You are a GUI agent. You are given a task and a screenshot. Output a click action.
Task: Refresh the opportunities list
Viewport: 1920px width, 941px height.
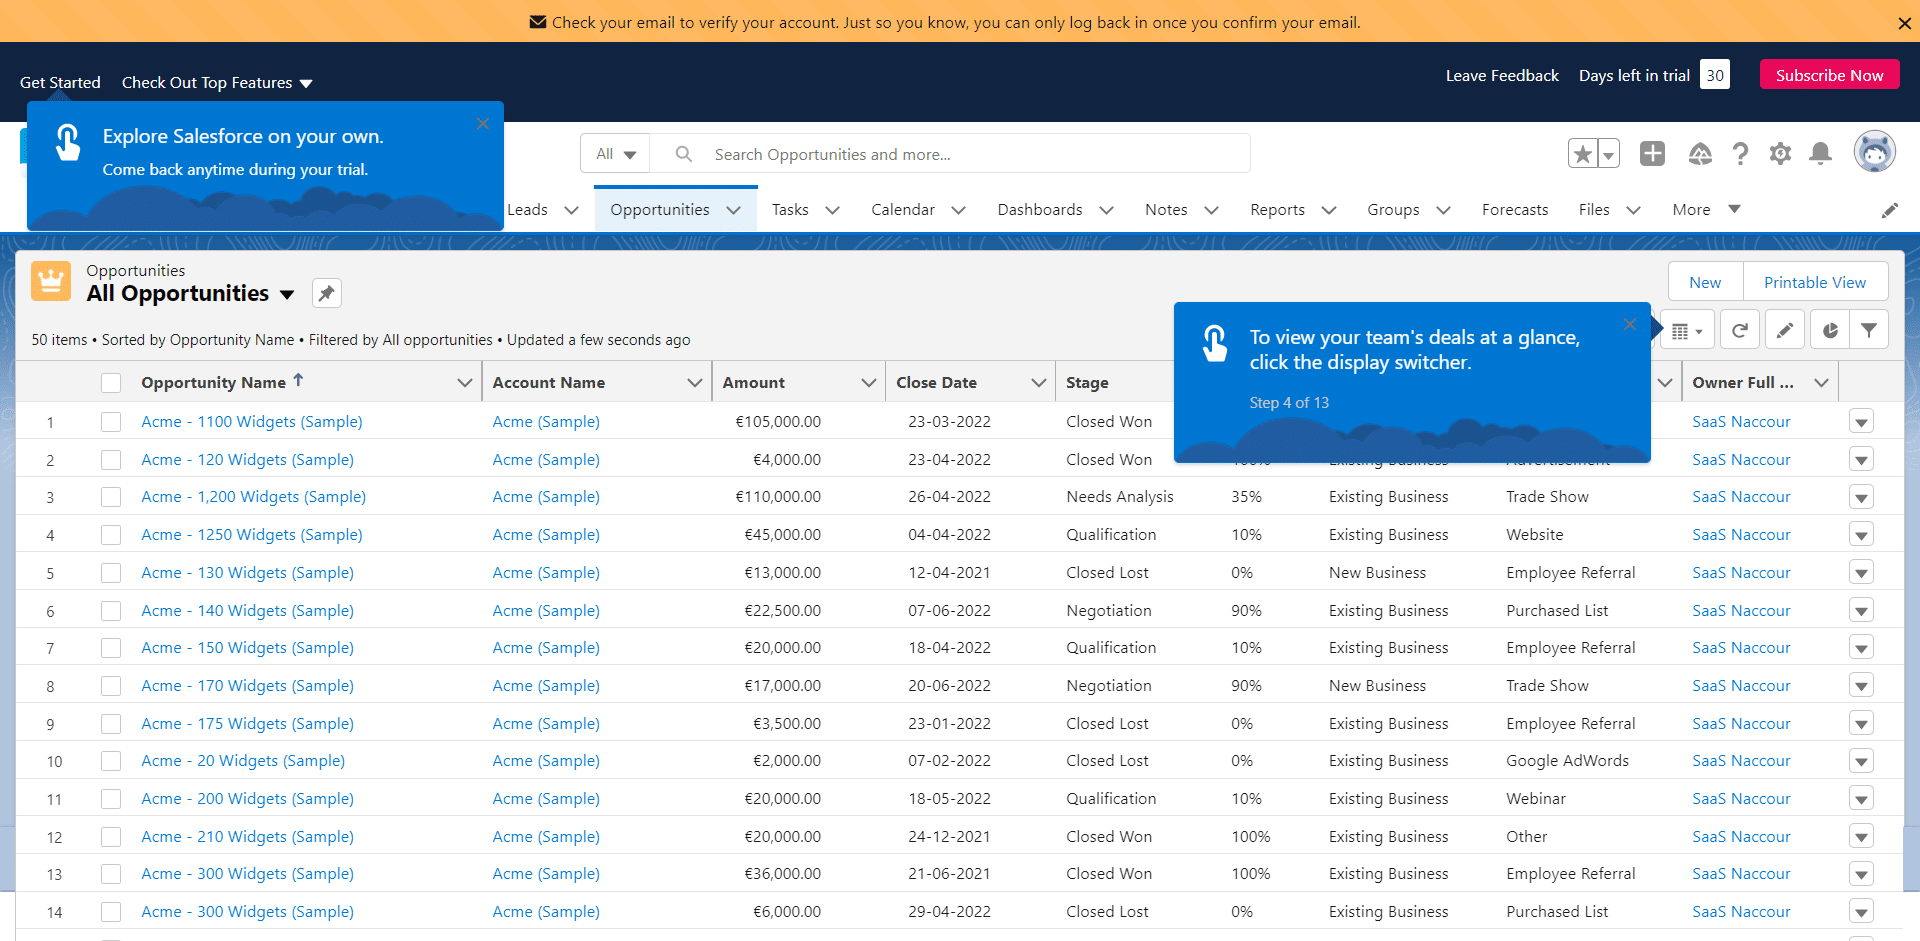coord(1740,330)
